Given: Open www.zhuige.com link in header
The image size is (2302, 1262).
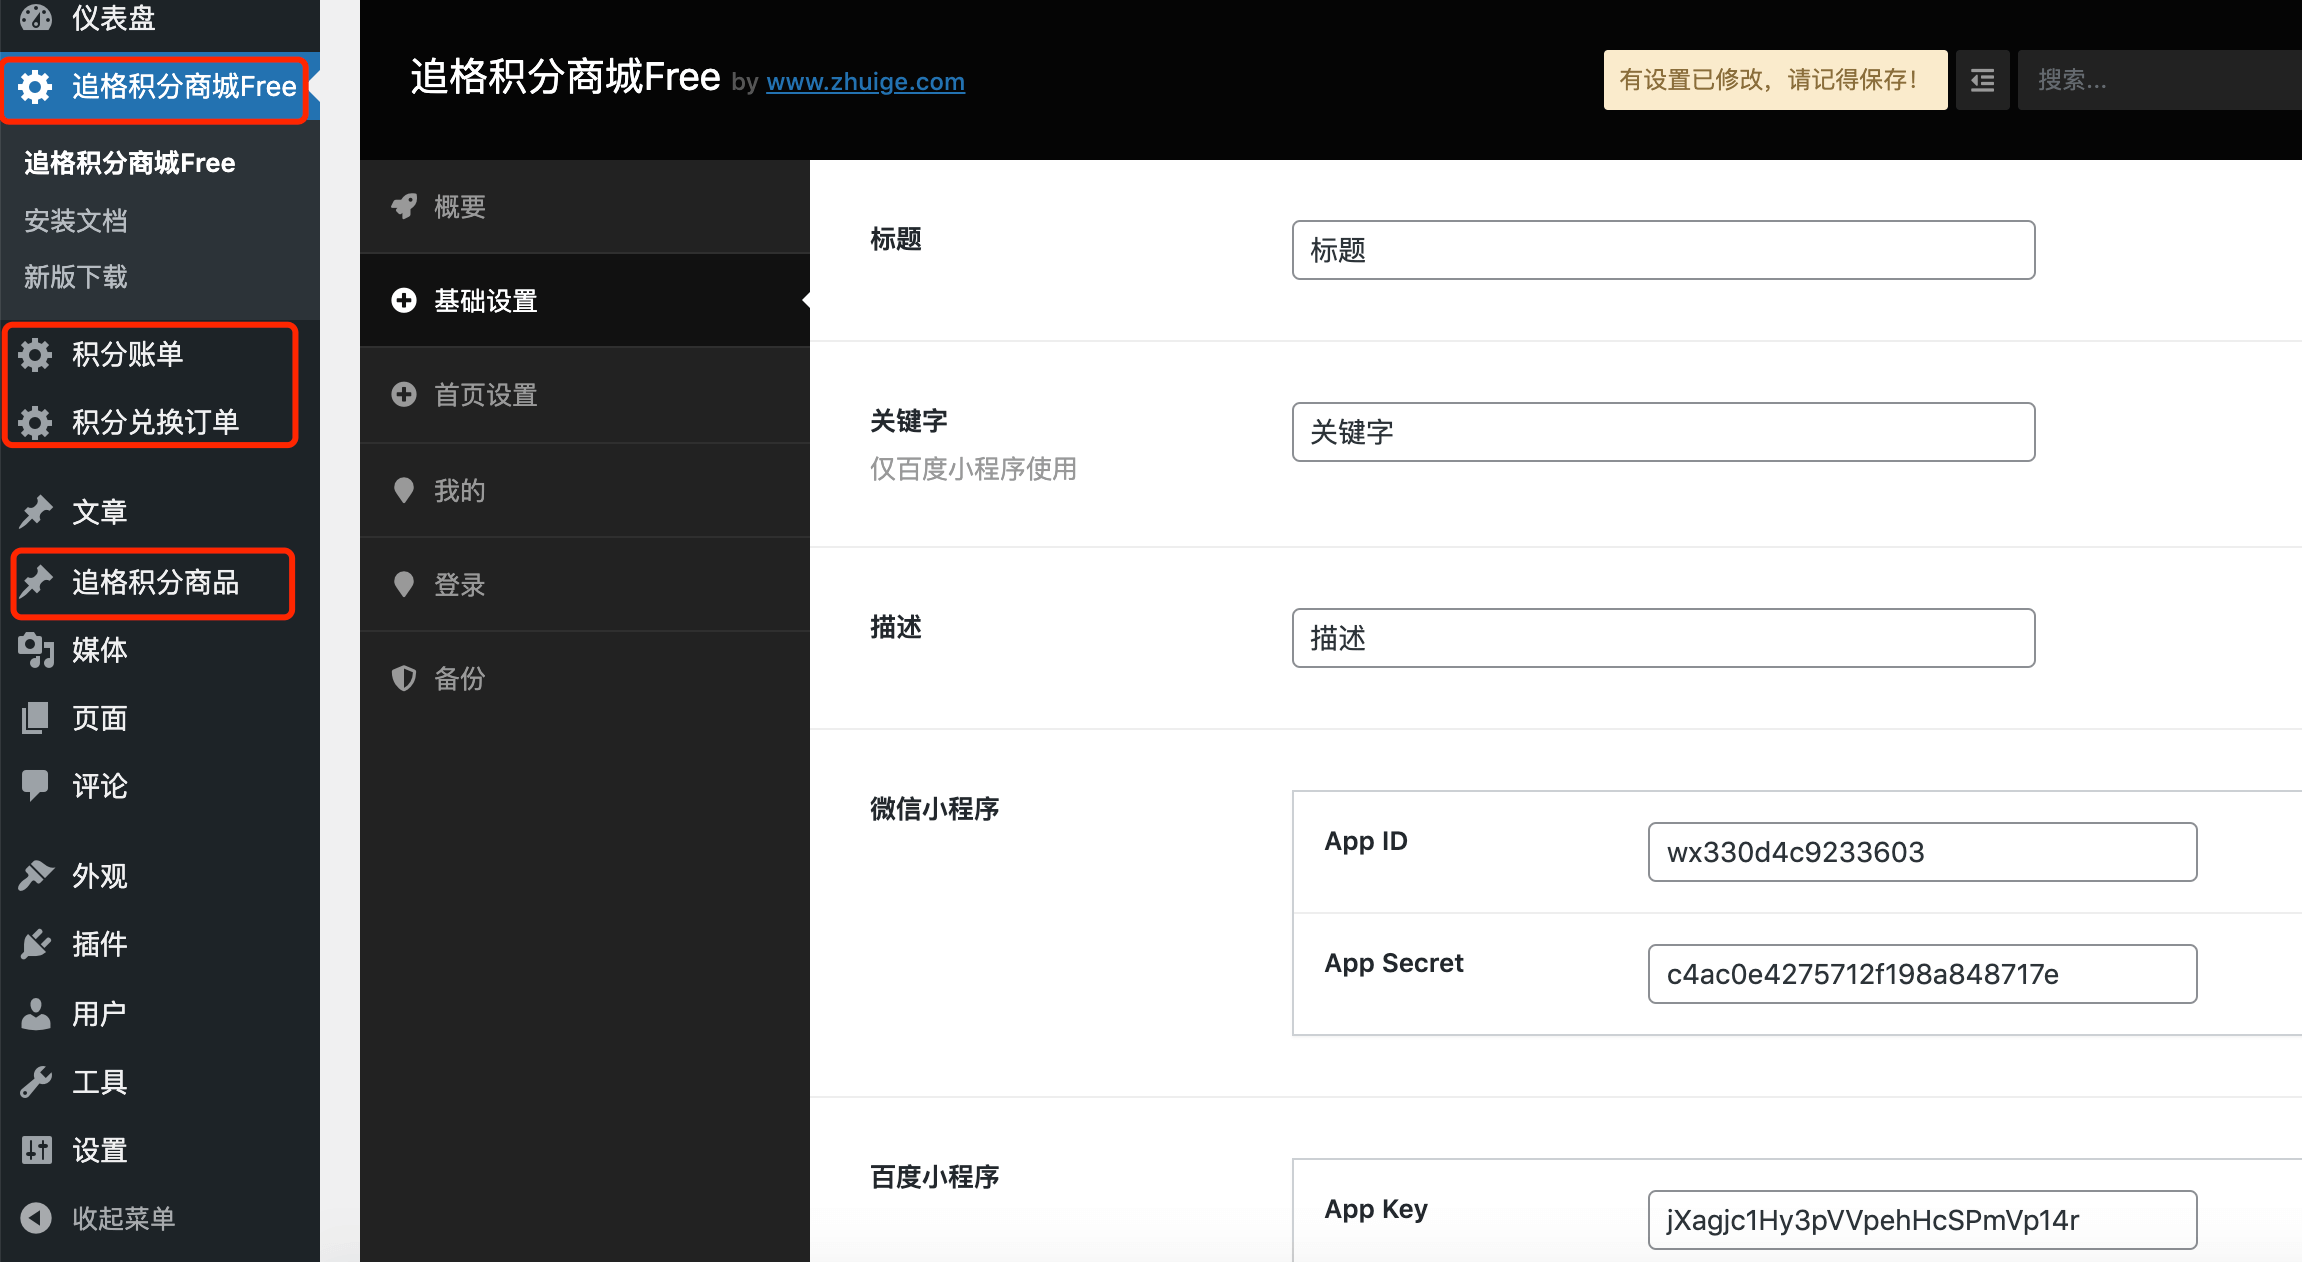Looking at the screenshot, I should (x=865, y=82).
